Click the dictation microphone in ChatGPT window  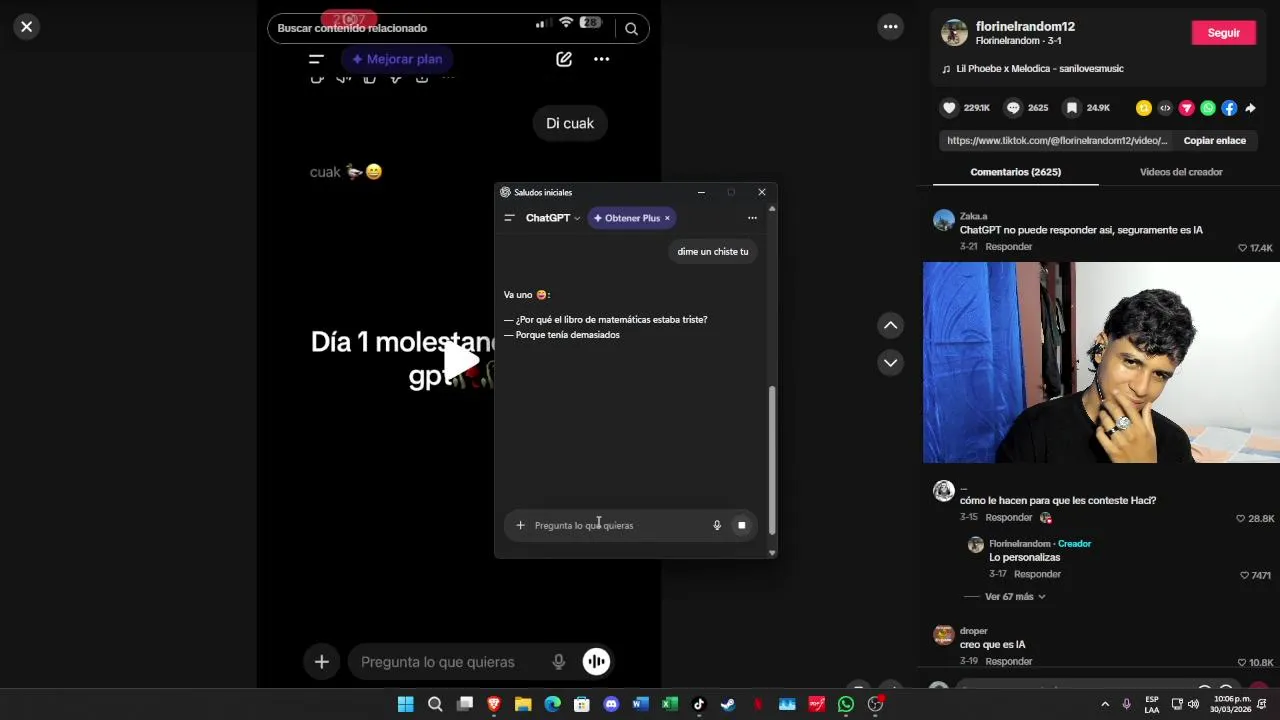[x=717, y=525]
